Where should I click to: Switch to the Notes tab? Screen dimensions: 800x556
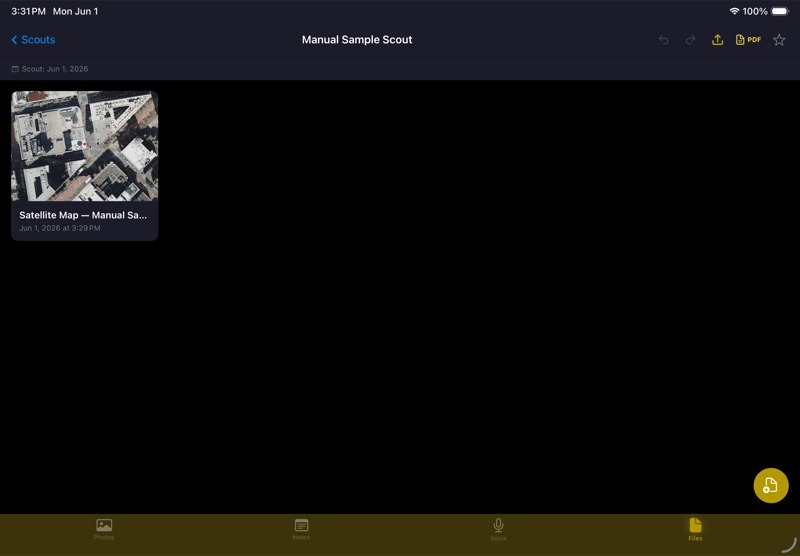point(301,529)
